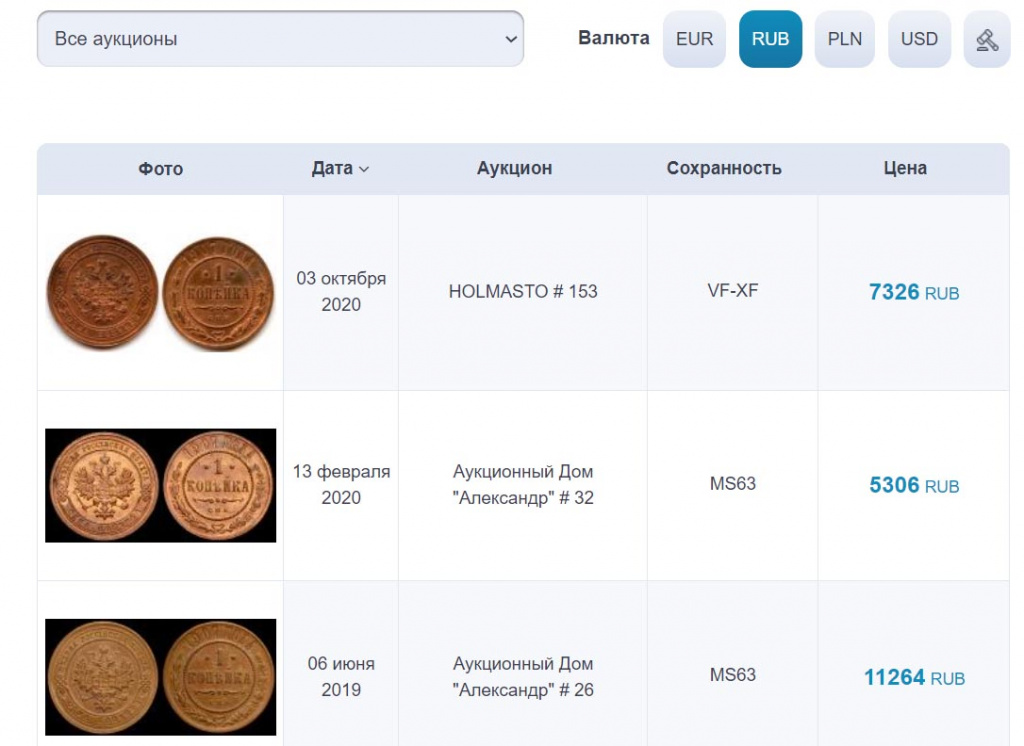The height and width of the screenshot is (746, 1024).
Task: Click the 11264 RUB price
Action: 913,677
